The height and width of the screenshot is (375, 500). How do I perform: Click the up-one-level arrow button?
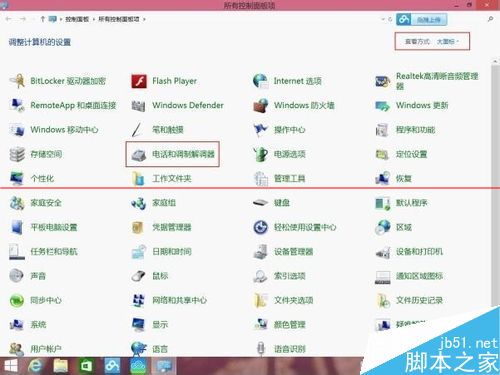coord(42,19)
